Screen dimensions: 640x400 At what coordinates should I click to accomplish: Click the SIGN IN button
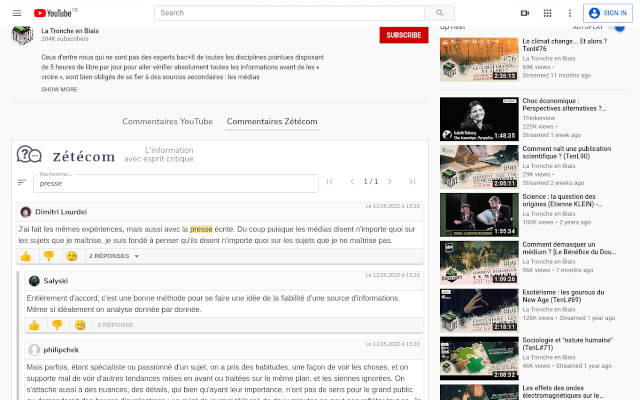point(608,13)
